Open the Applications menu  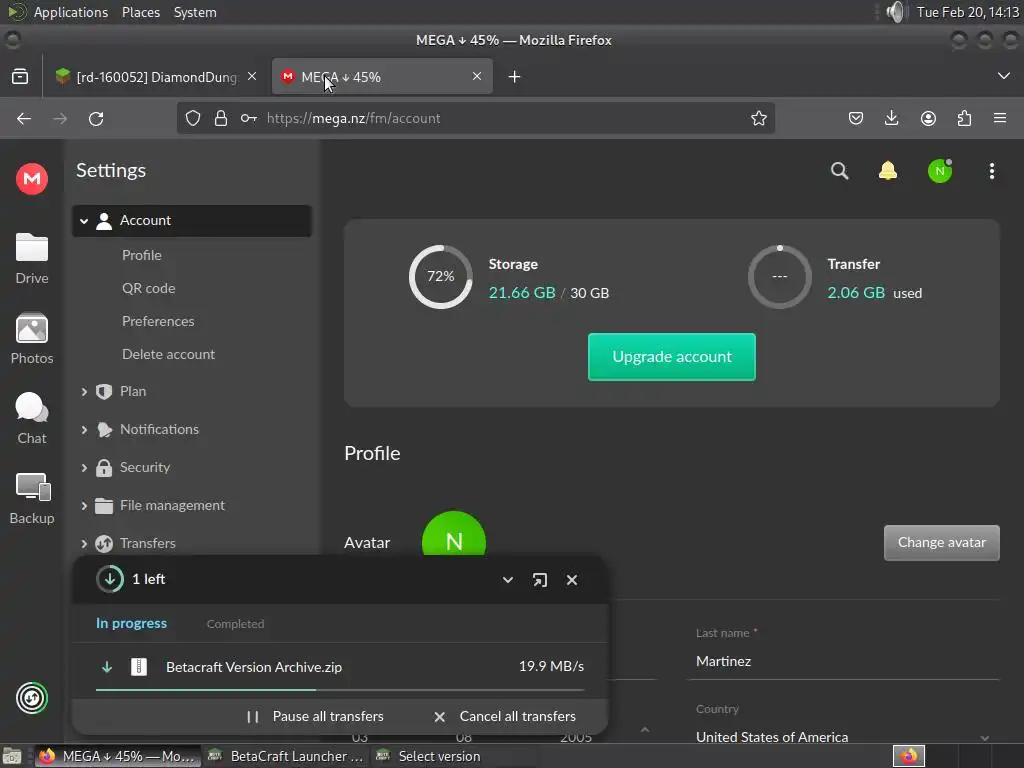coord(71,12)
